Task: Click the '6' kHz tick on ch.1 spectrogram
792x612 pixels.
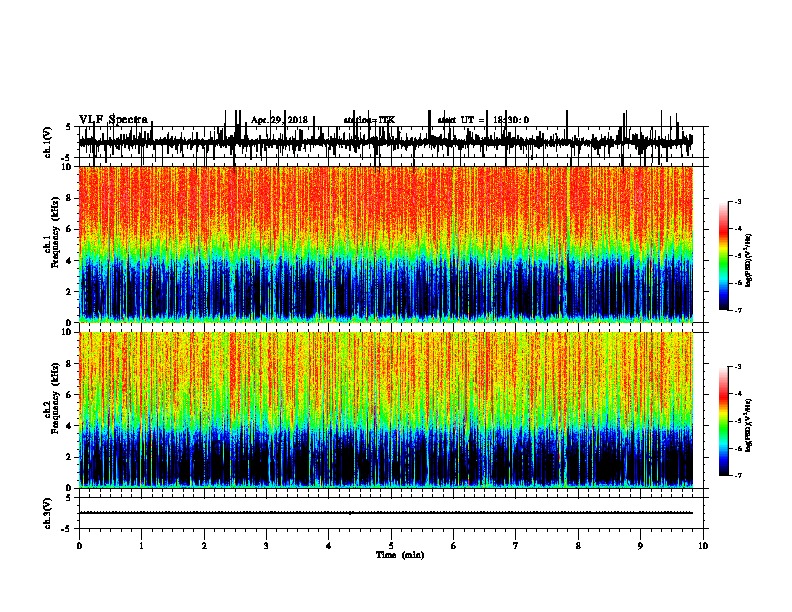Action: pyautogui.click(x=70, y=229)
